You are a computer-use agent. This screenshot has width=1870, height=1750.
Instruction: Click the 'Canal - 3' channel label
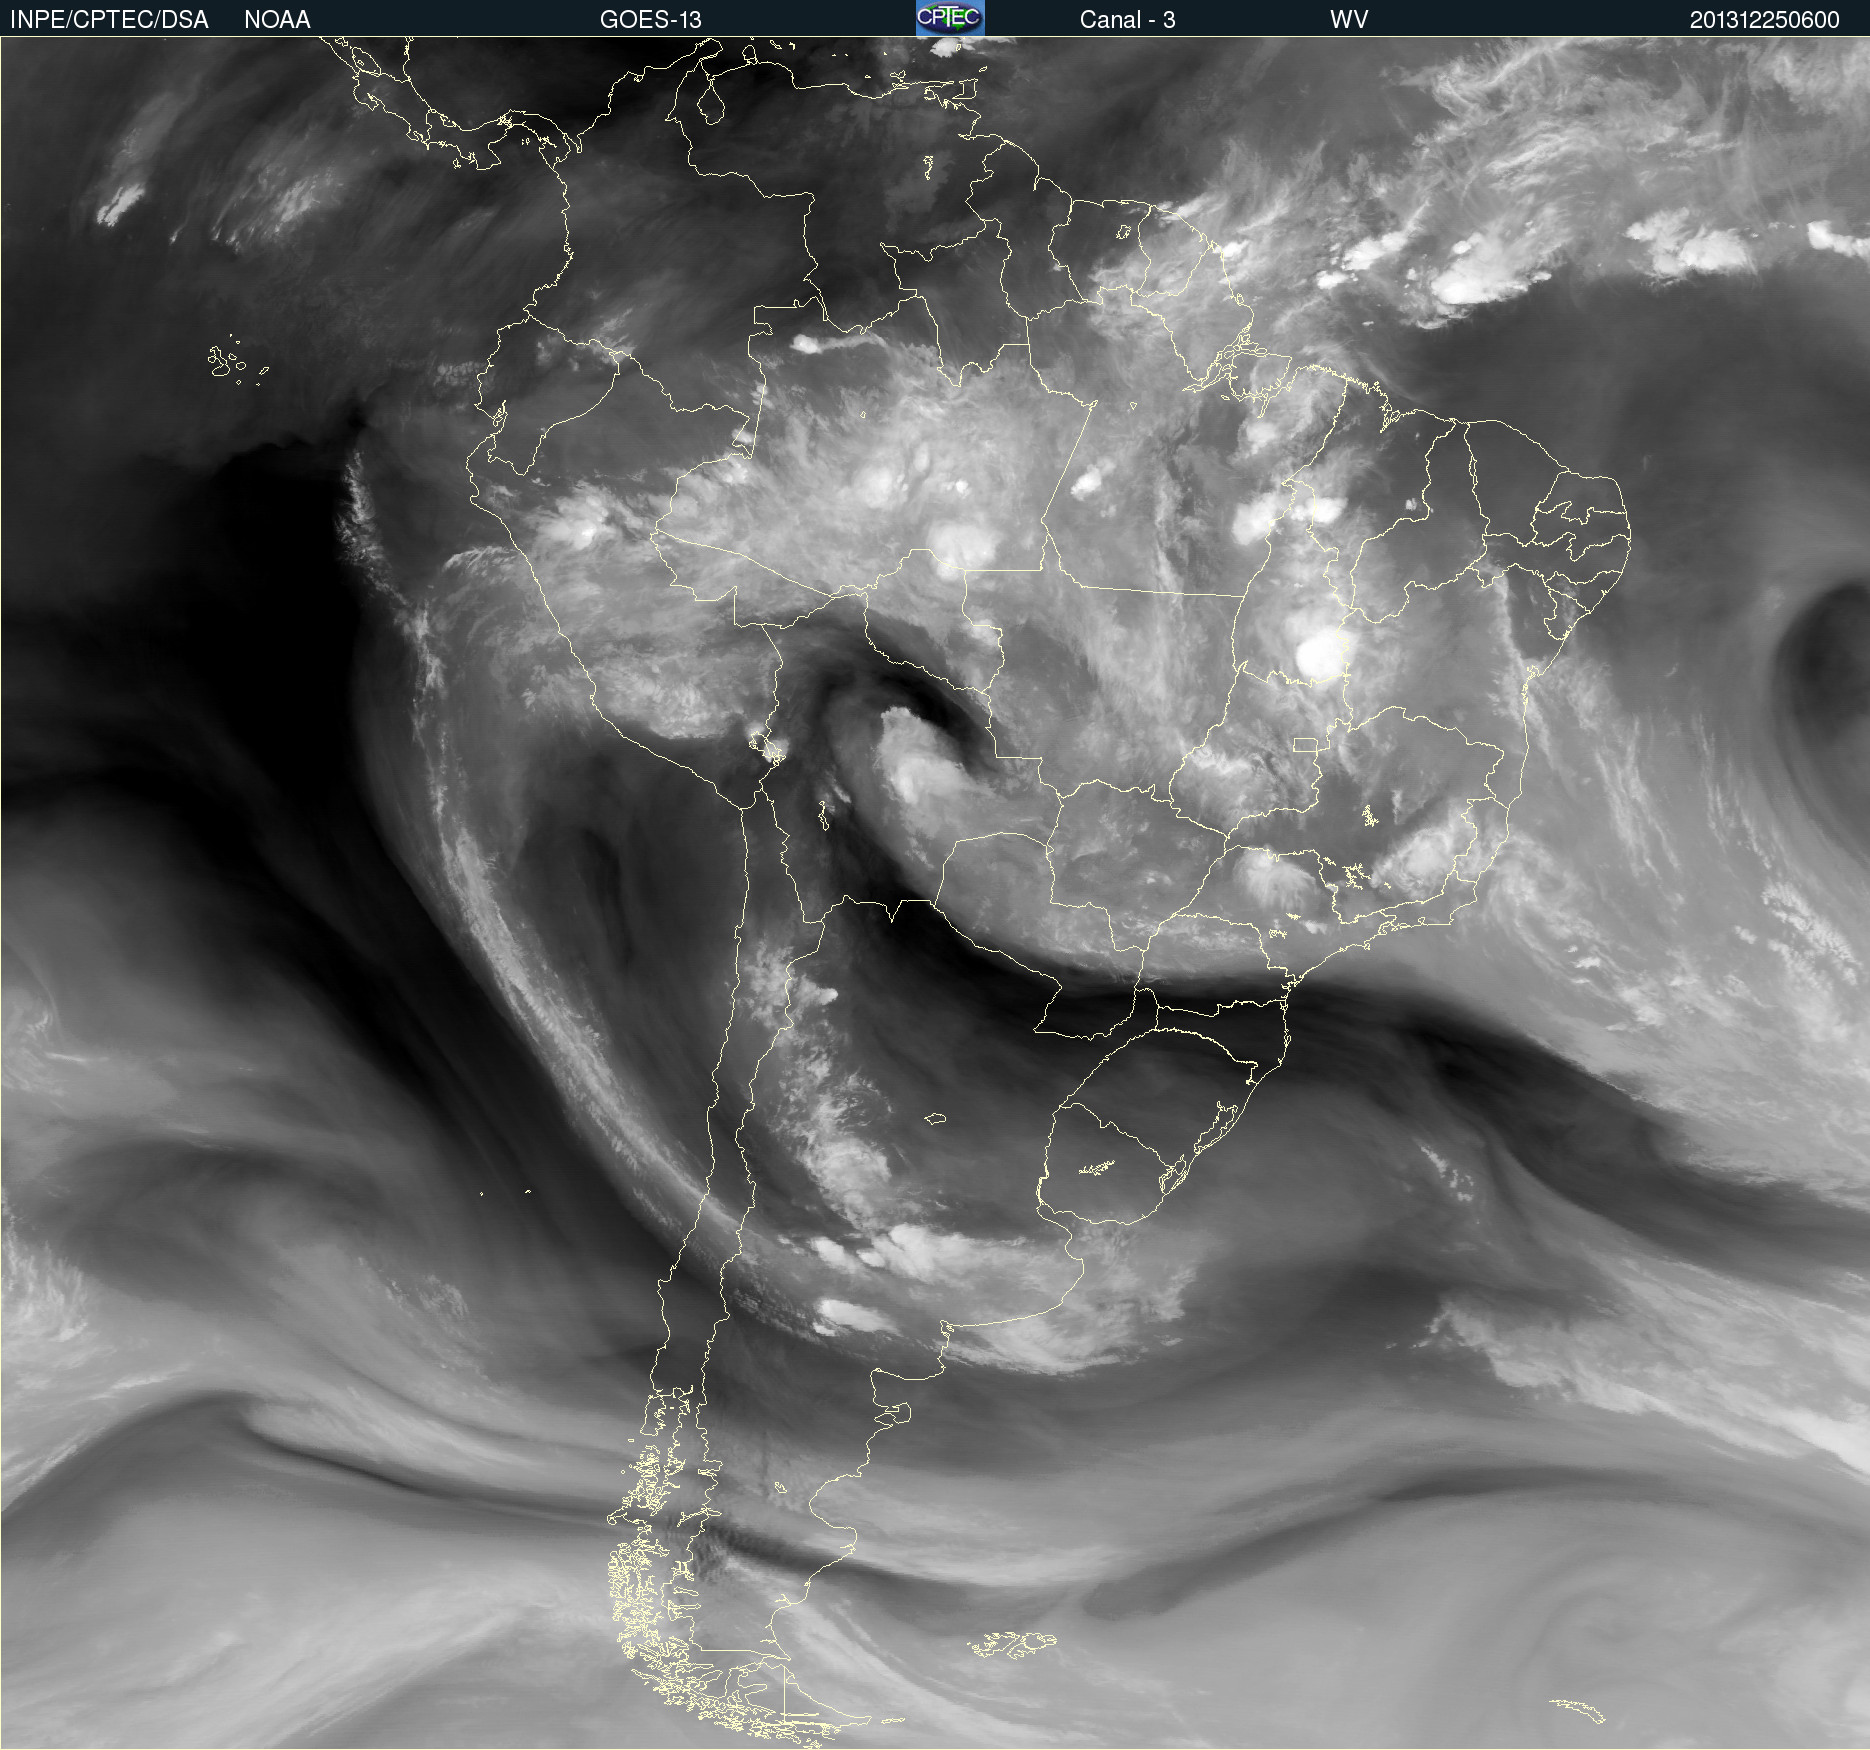(1127, 20)
